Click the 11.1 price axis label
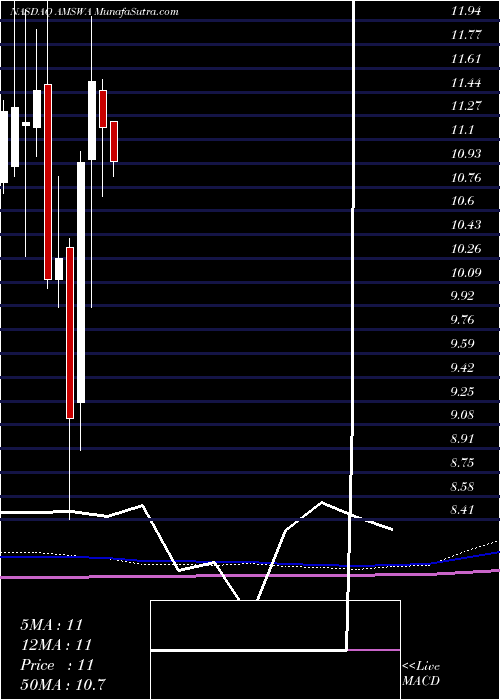Image resolution: width=500 pixels, height=700 pixels. point(462,130)
